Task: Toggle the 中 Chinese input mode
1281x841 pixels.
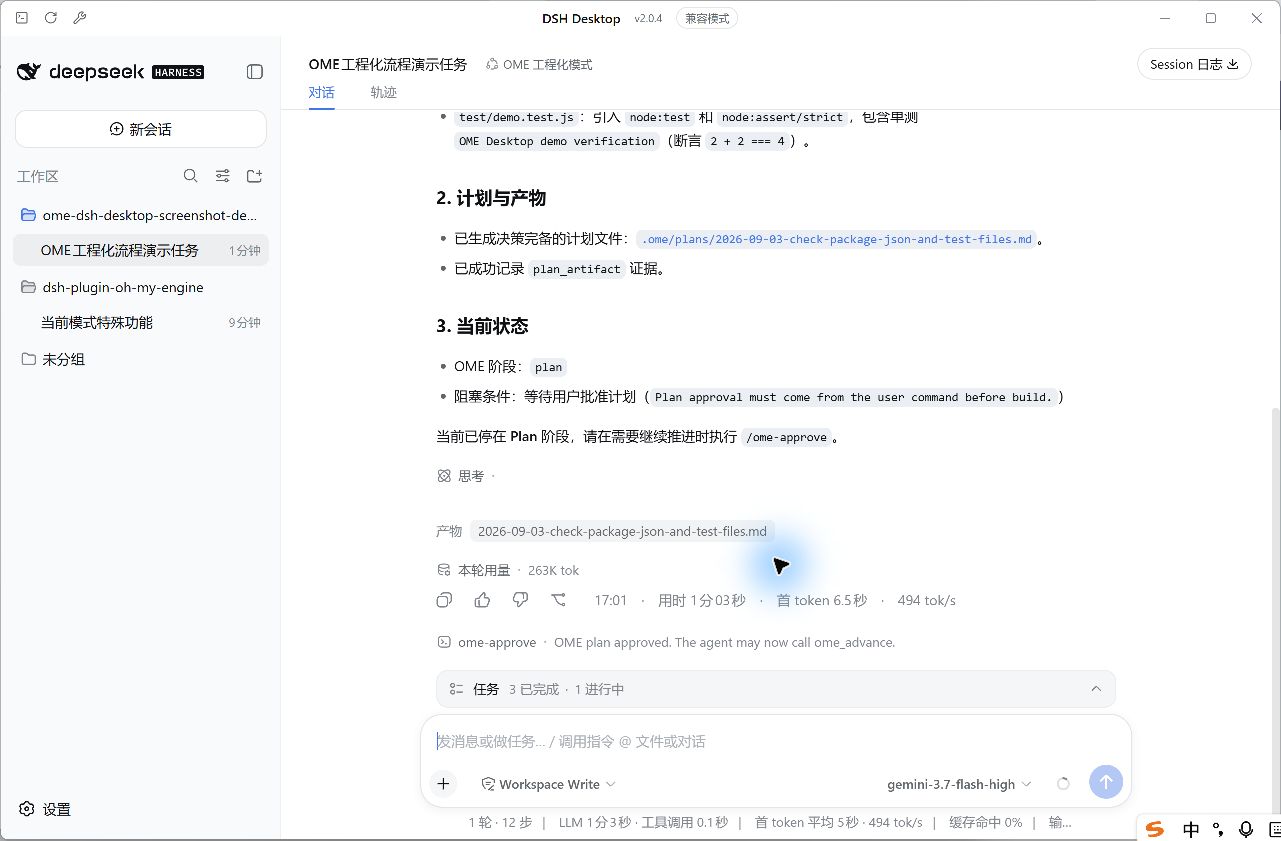Action: [1190, 829]
